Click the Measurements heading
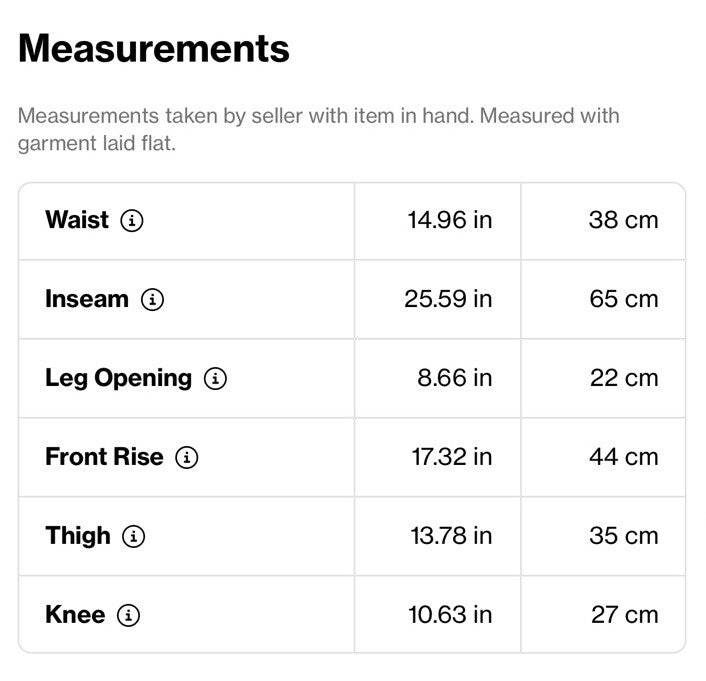Image resolution: width=706 pixels, height=681 pixels. [x=154, y=49]
